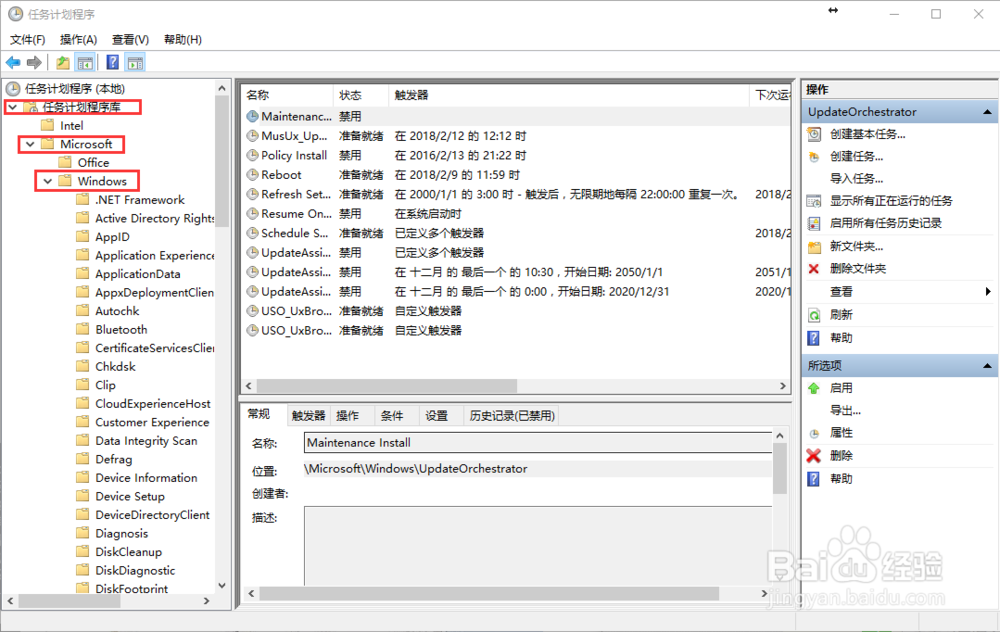1000x632 pixels.
Task: Click the red X 删除 icon under 所选项
Action: pos(813,456)
